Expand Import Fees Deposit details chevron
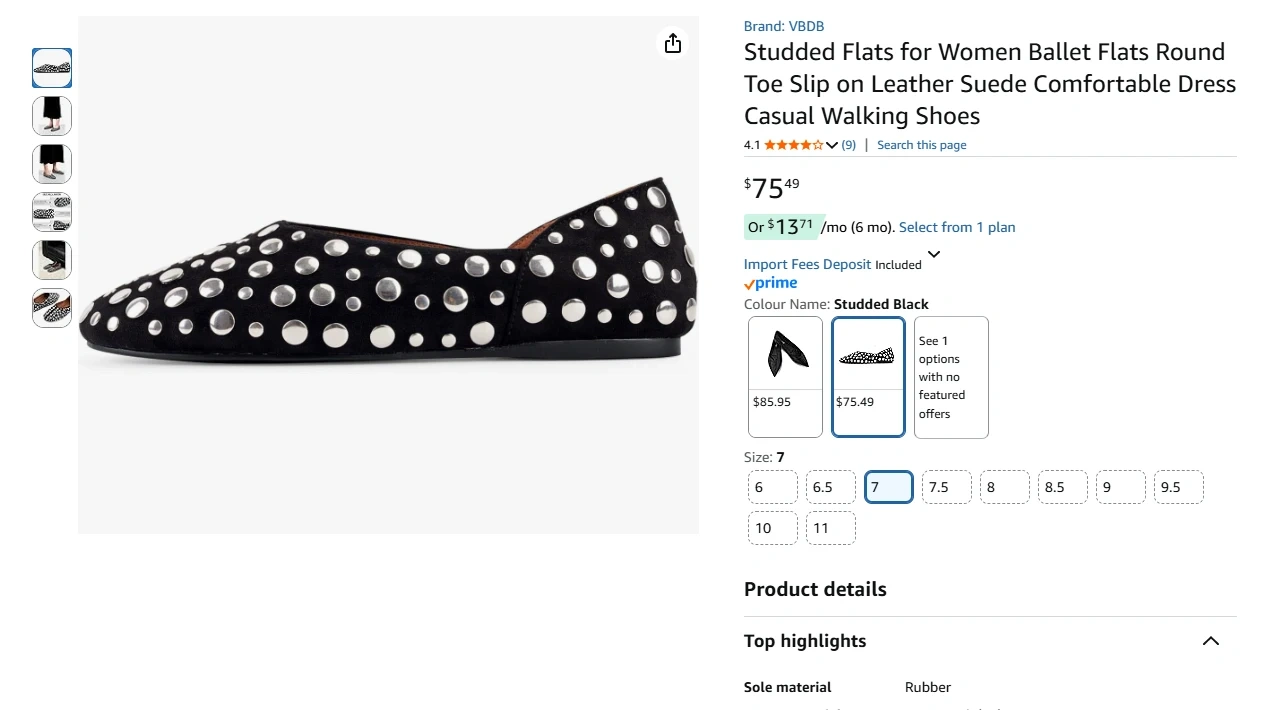This screenshot has width=1270, height=710. click(934, 255)
